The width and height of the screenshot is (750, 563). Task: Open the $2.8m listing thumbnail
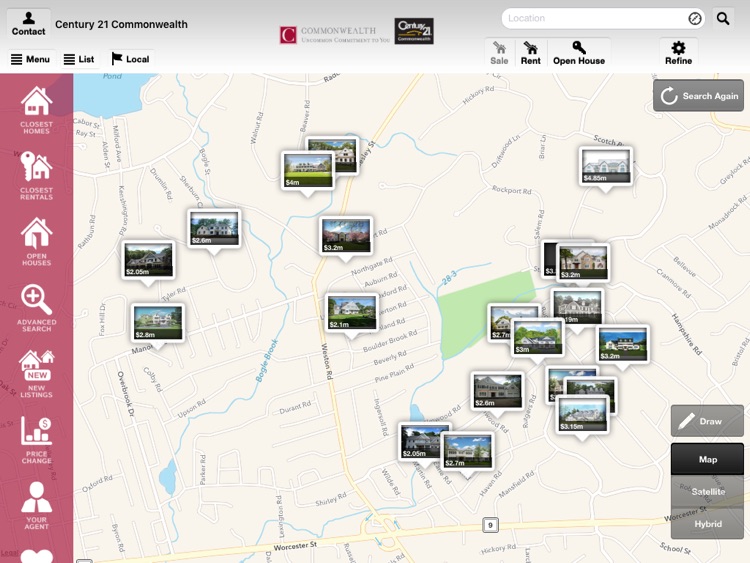pyautogui.click(x=158, y=323)
